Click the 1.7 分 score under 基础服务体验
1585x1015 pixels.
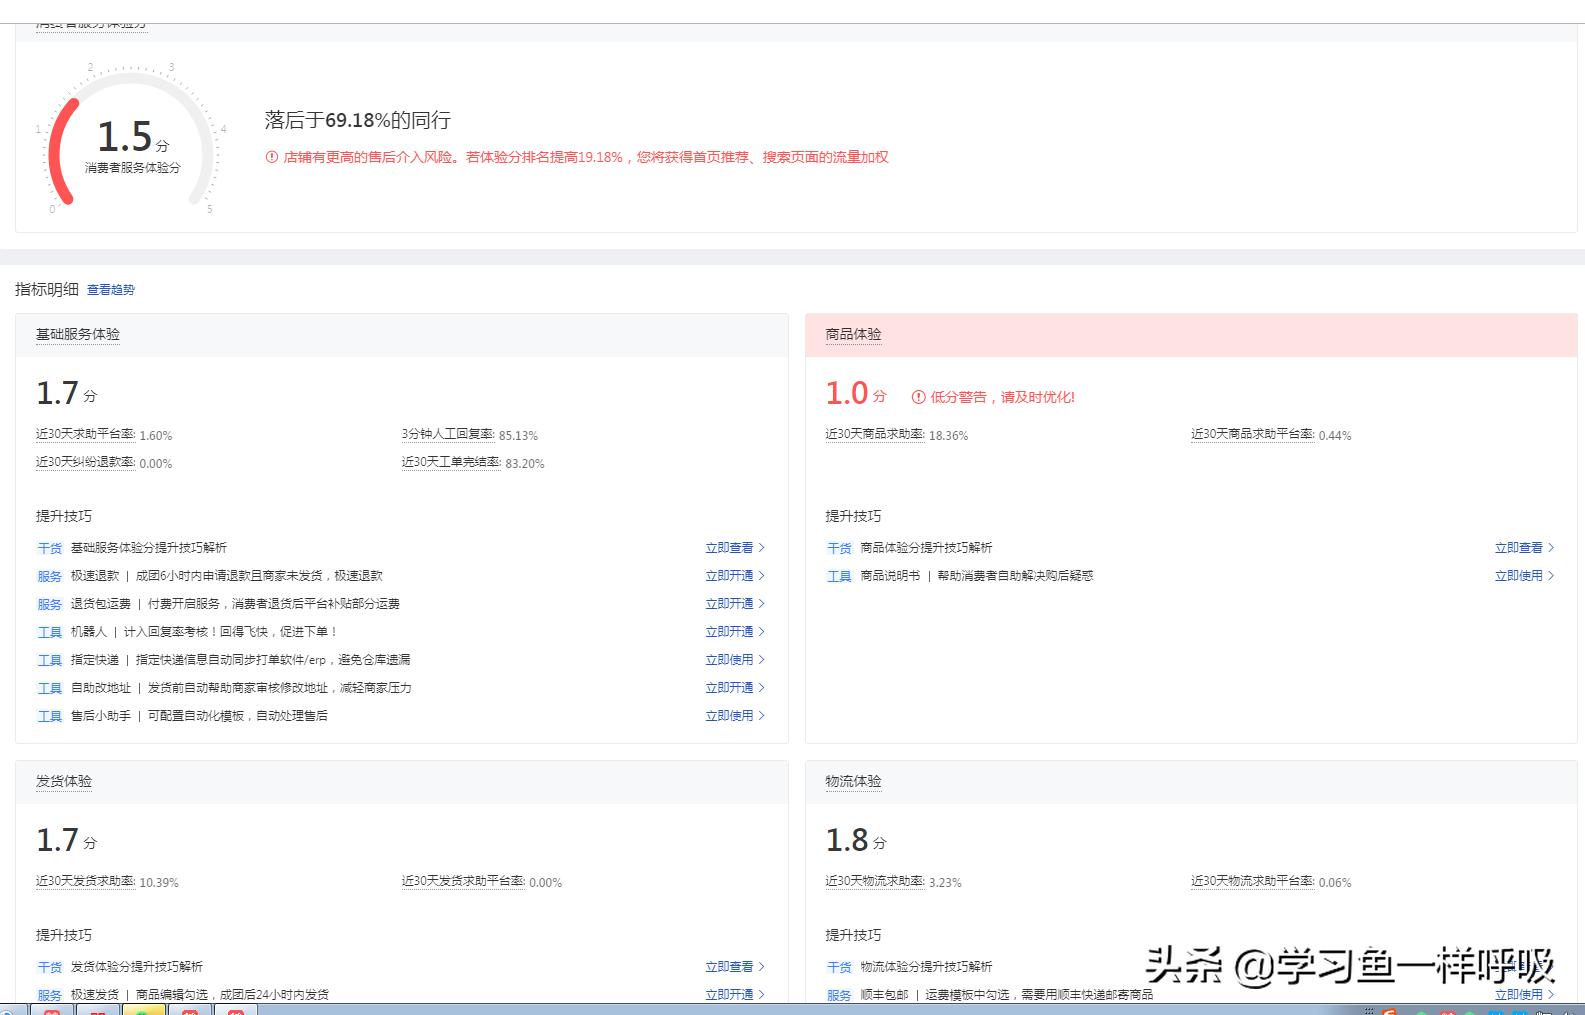tap(66, 394)
